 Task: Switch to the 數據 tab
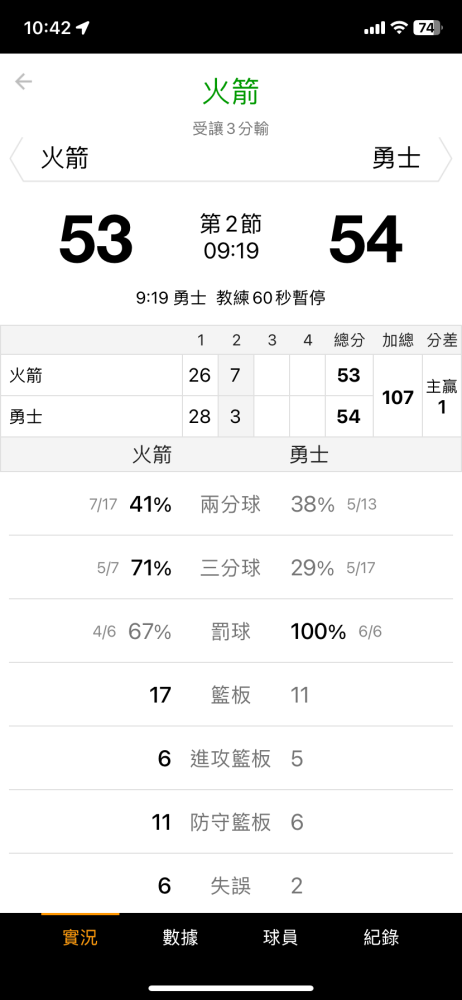pos(180,937)
